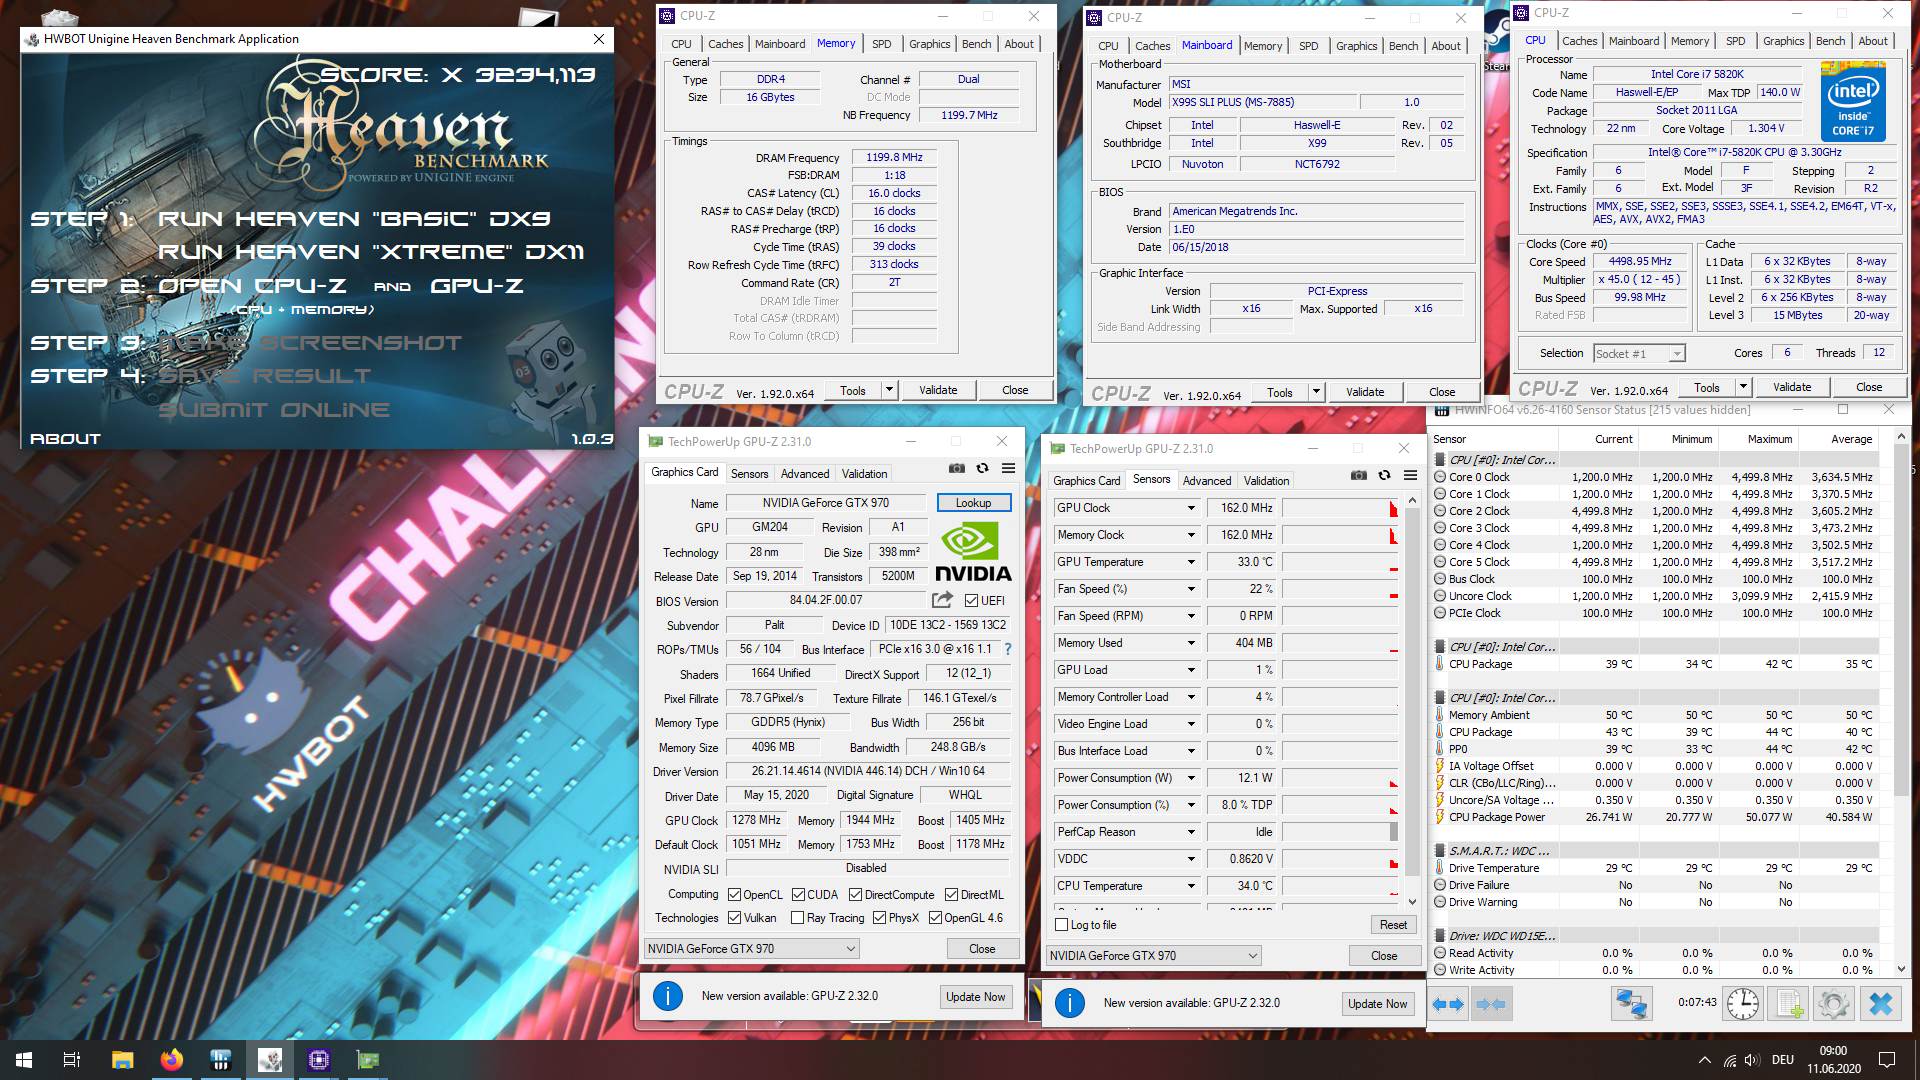
Task: Toggle the PhysX checkbox
Action: tap(879, 918)
